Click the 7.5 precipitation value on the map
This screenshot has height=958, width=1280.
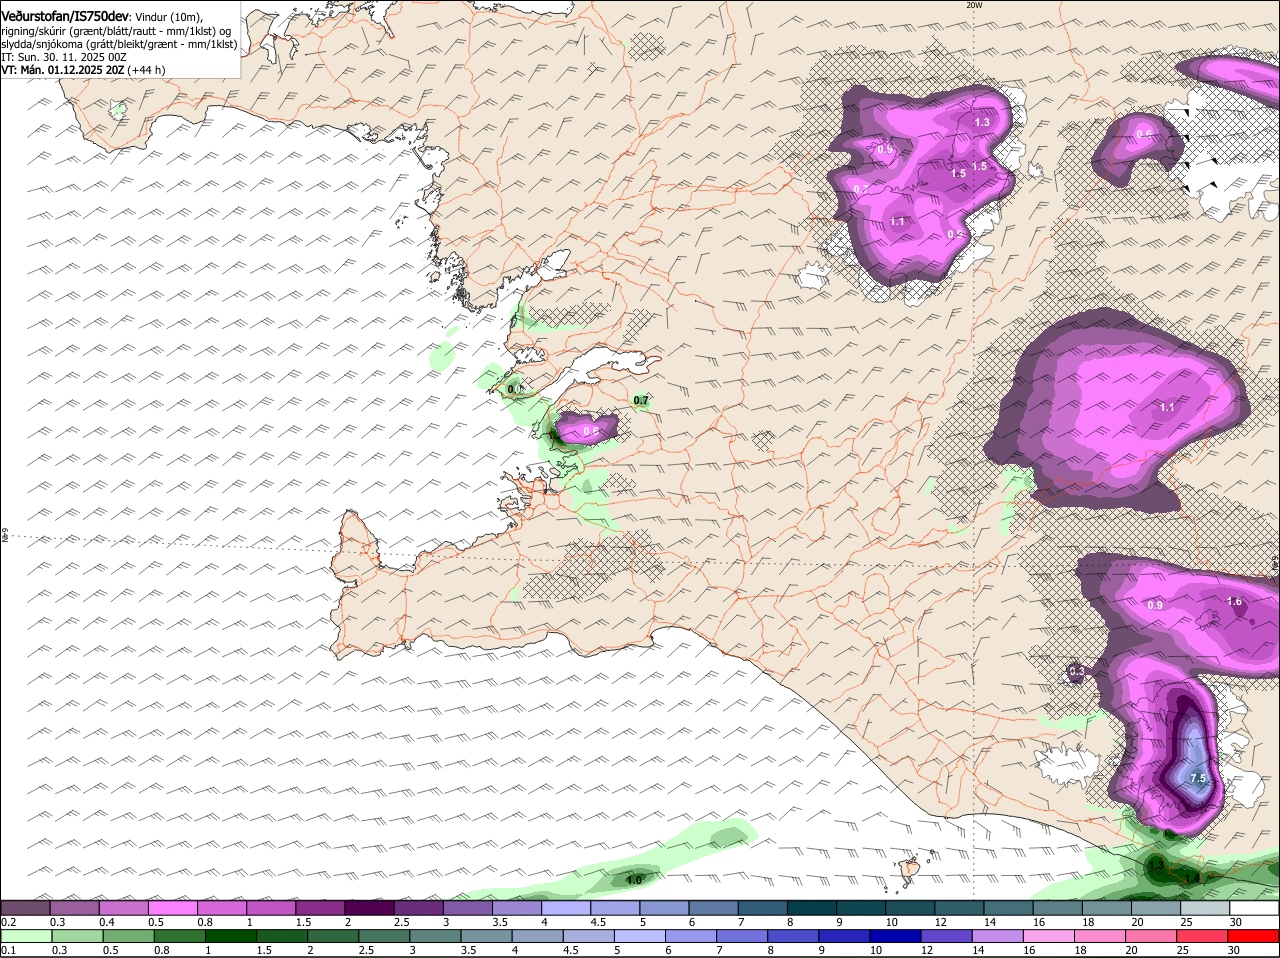tap(1199, 778)
